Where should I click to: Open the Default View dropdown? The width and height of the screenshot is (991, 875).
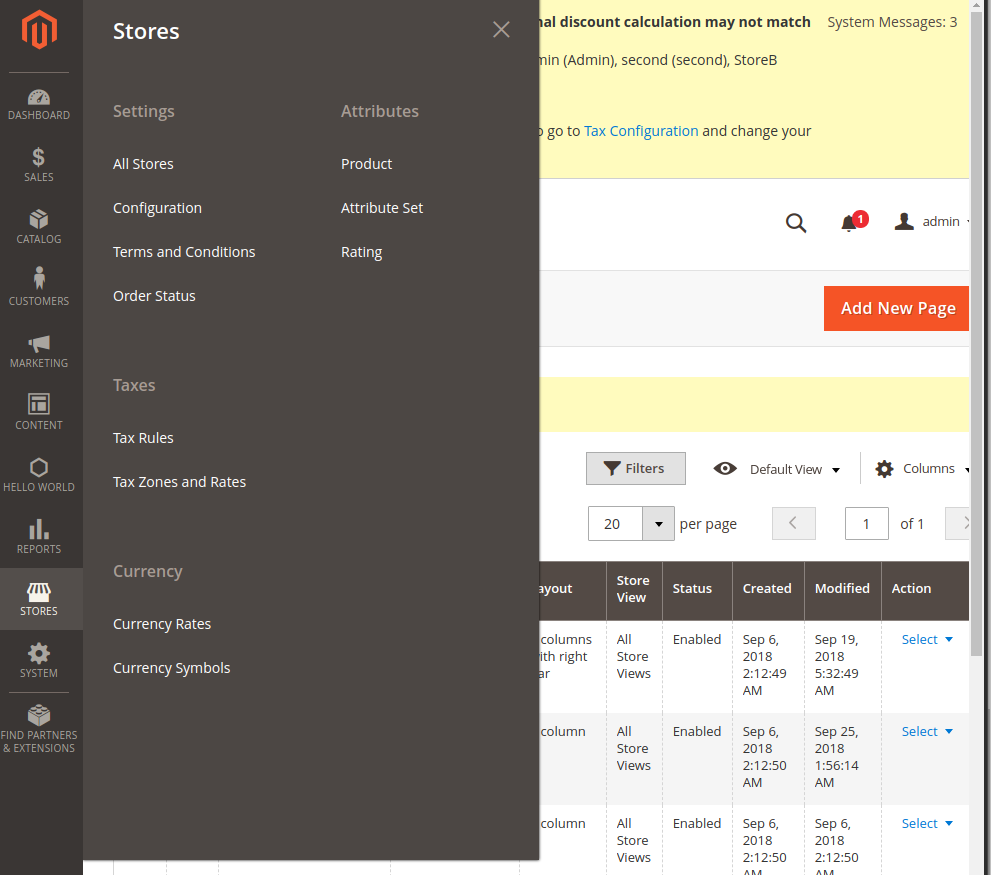point(787,468)
